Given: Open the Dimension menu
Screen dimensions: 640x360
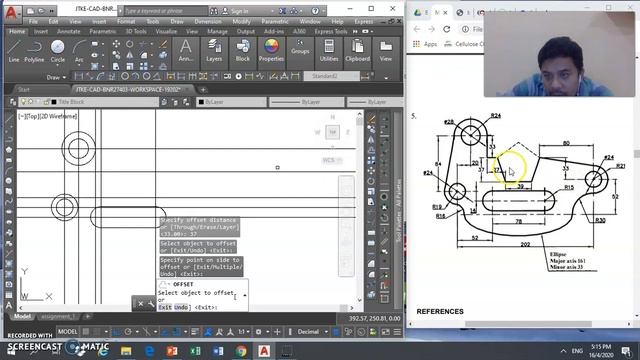Looking at the screenshot, I should (208, 21).
